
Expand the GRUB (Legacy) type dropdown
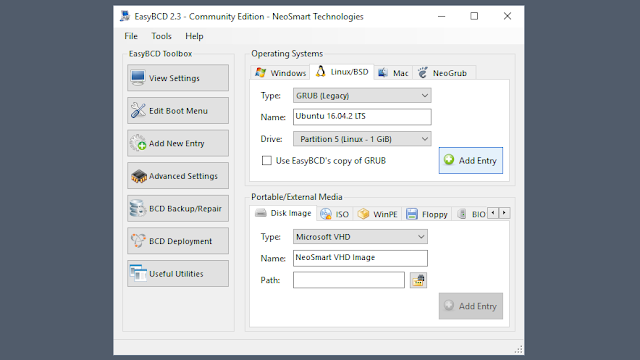(362, 96)
